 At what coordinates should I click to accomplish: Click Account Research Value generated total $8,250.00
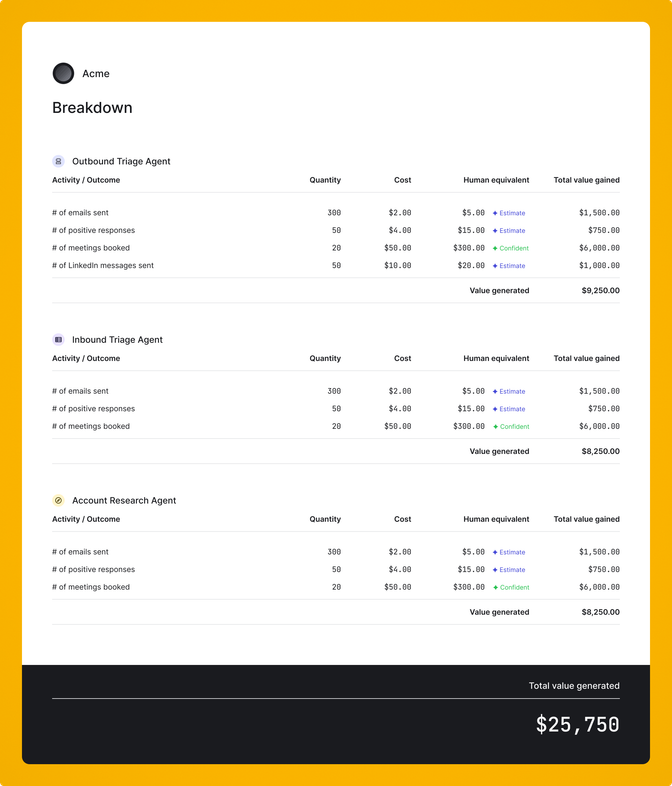[600, 612]
